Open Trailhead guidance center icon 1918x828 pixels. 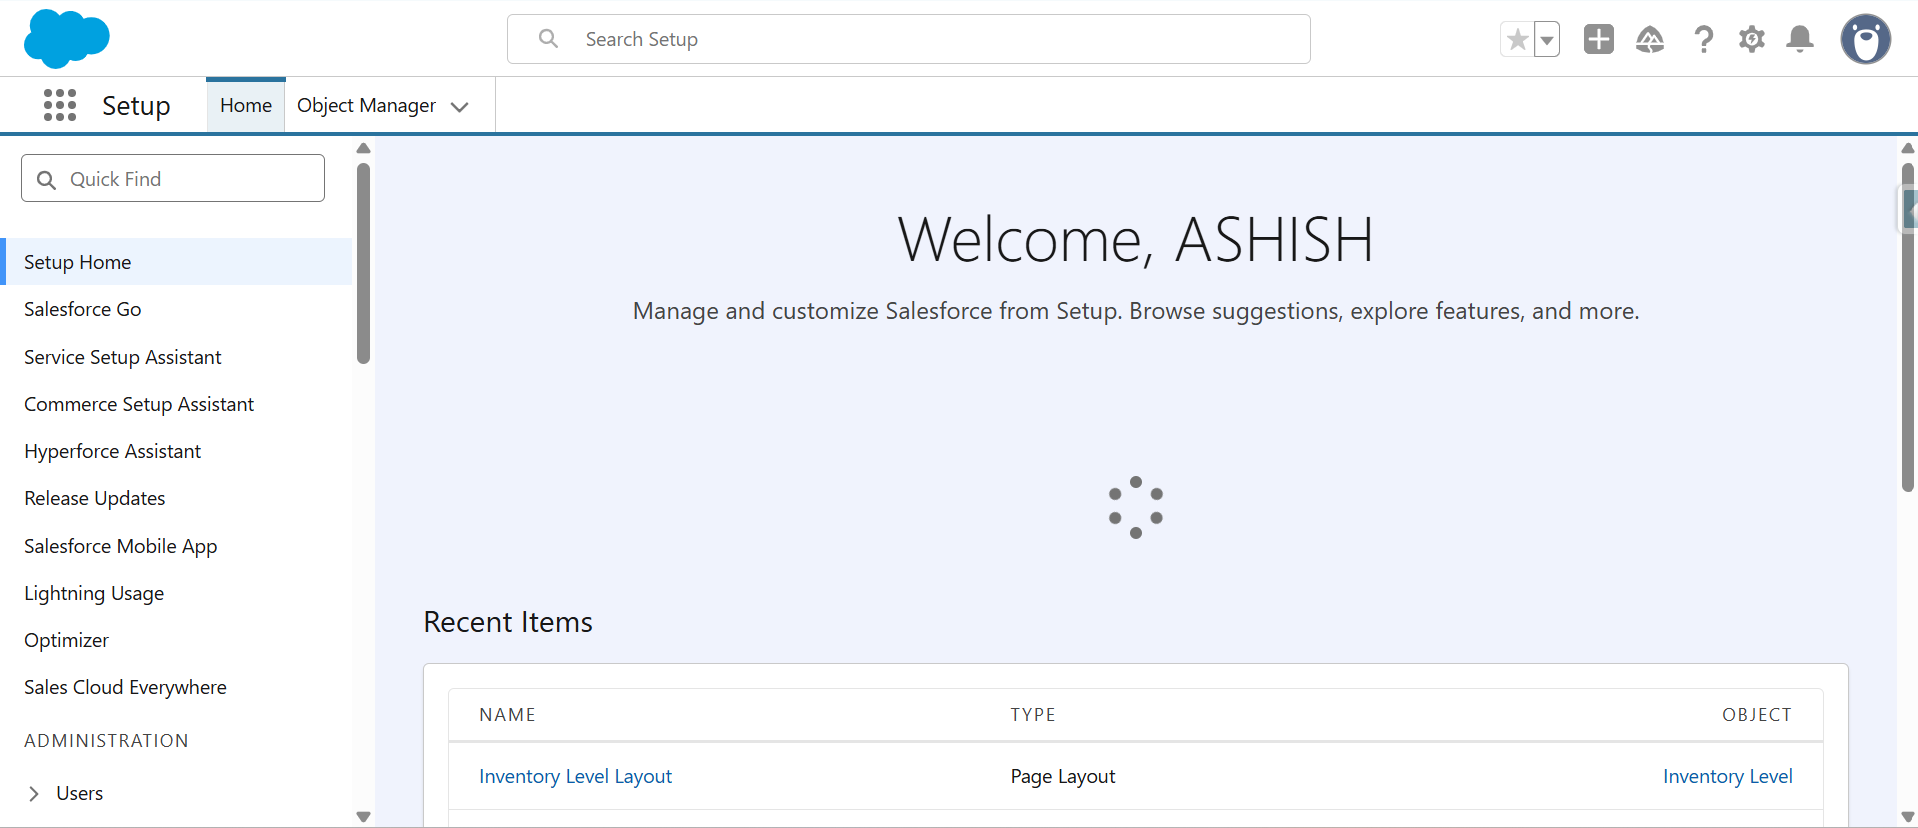pyautogui.click(x=1649, y=40)
